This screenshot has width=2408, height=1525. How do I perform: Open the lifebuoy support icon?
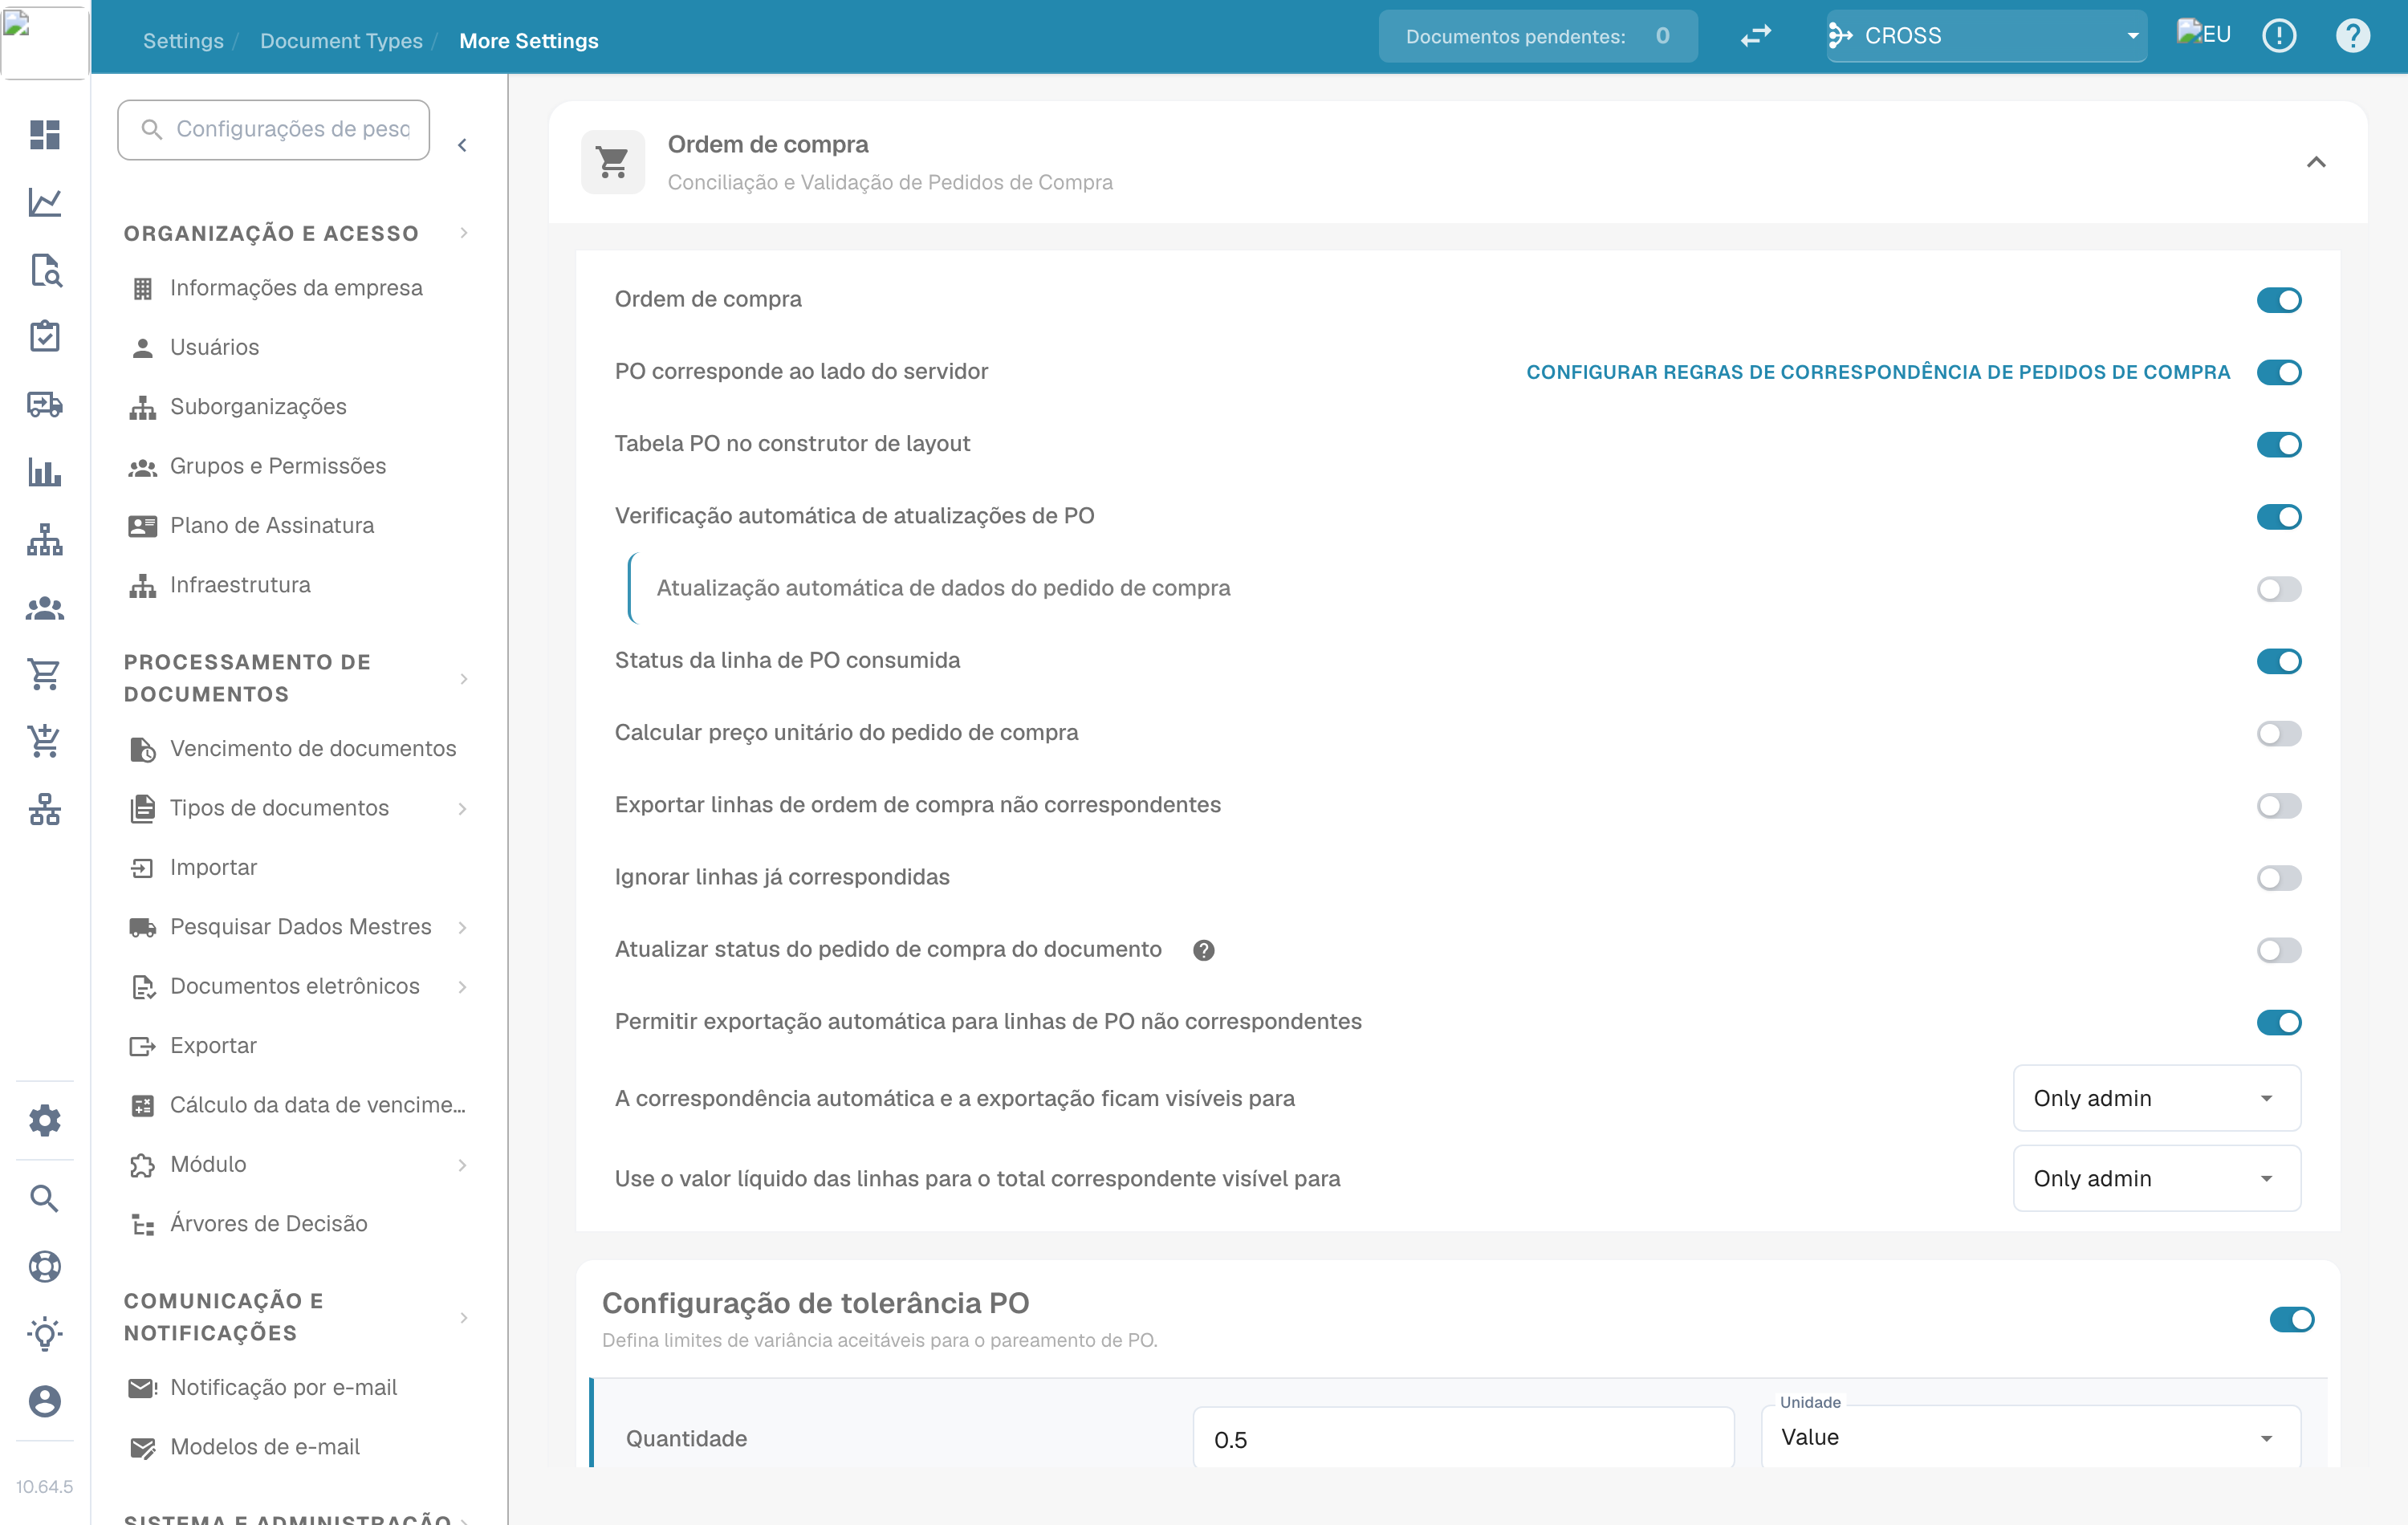pyautogui.click(x=45, y=1267)
